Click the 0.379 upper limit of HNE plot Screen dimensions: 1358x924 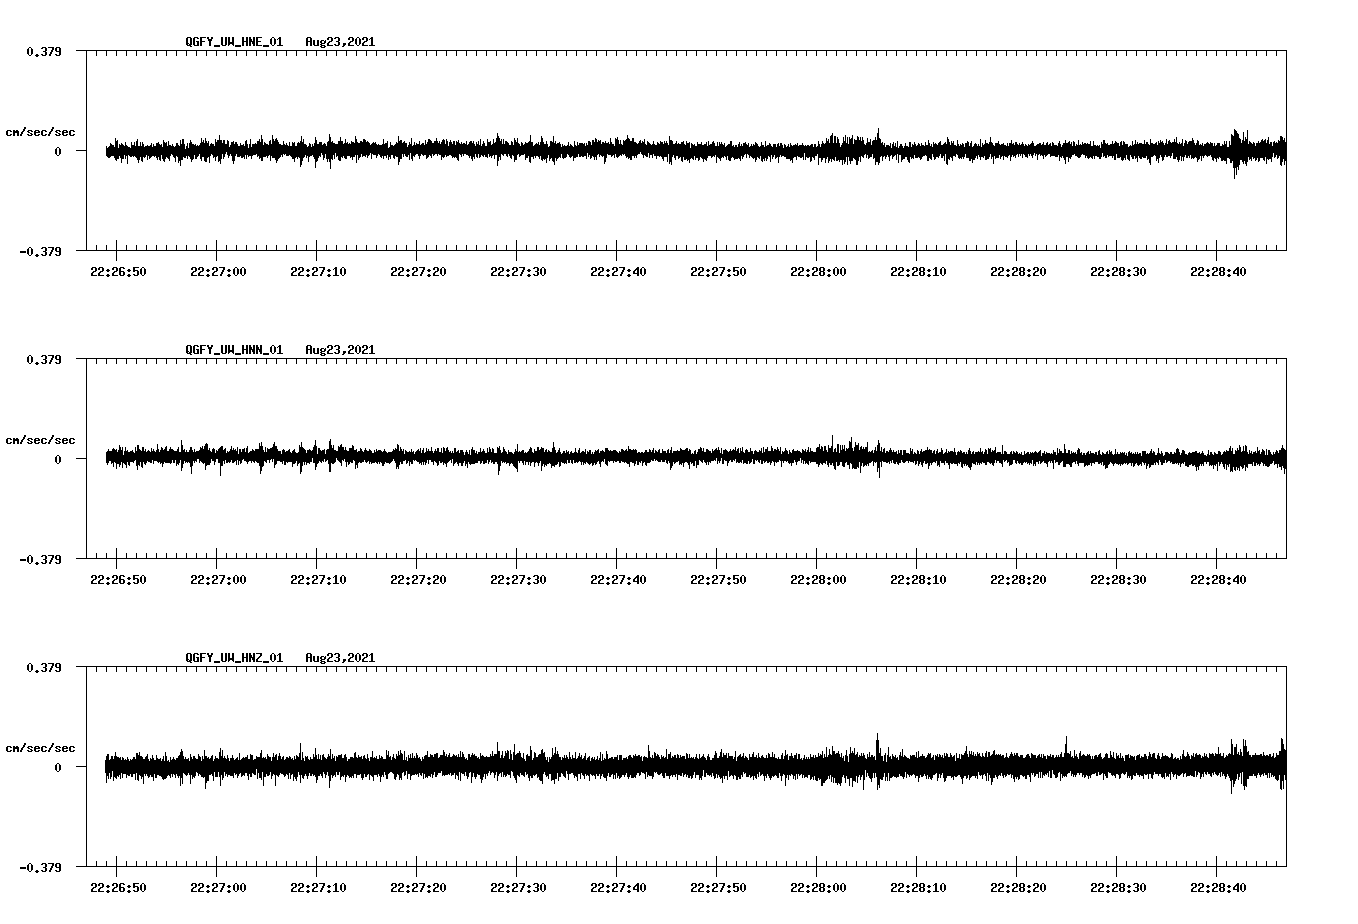point(43,51)
